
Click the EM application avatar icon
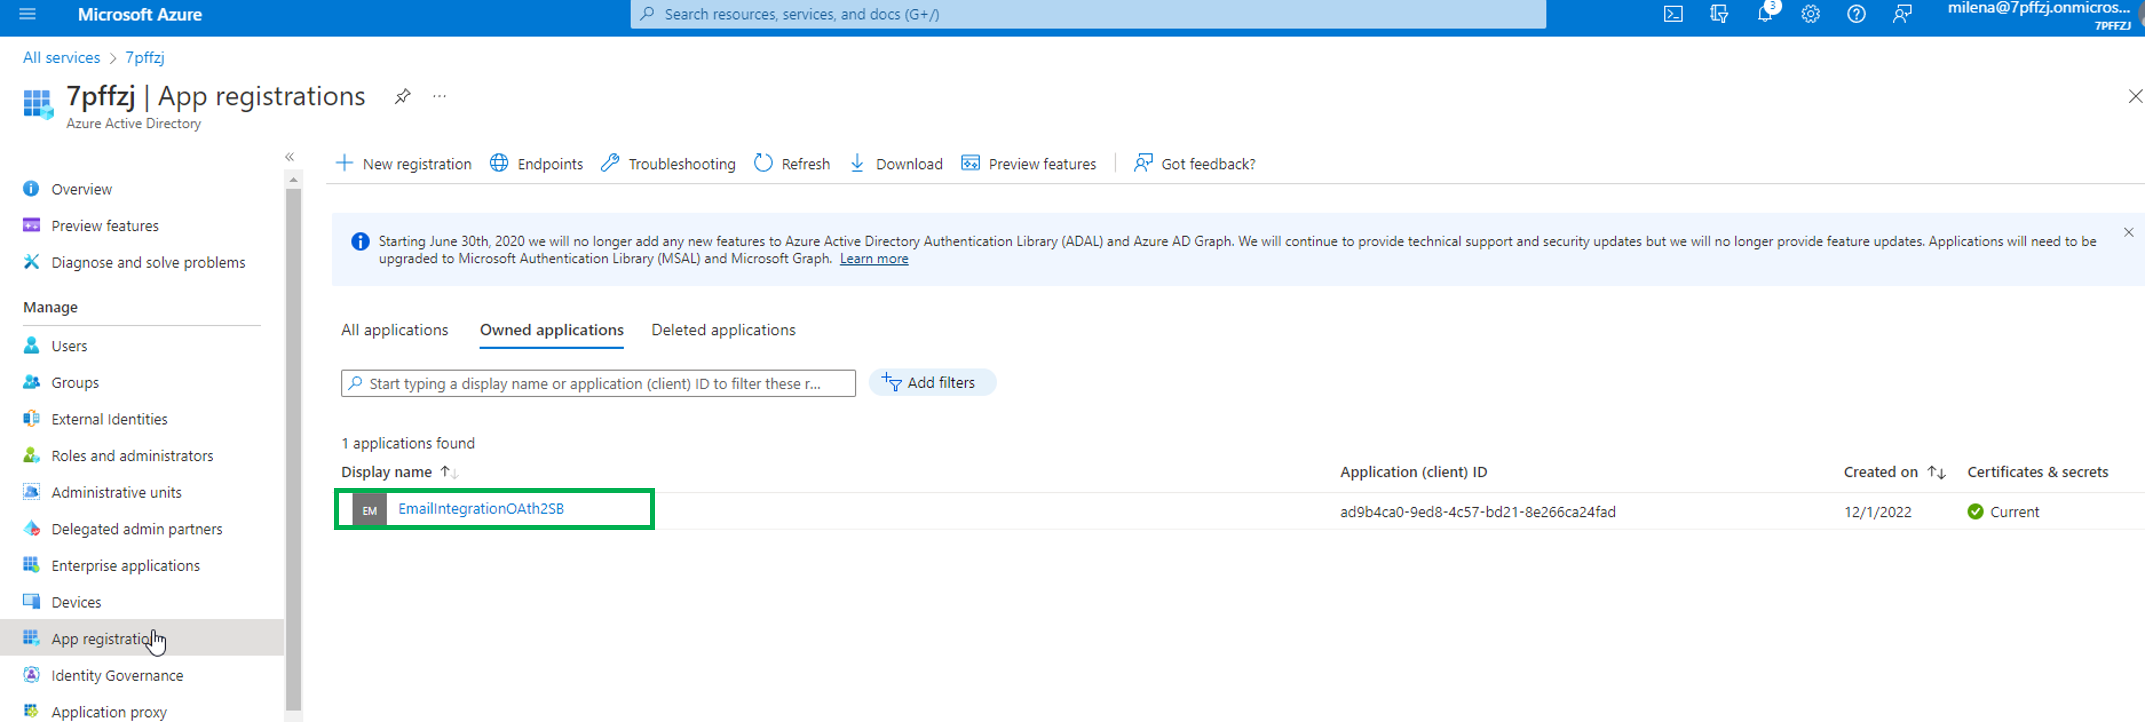[x=369, y=510]
